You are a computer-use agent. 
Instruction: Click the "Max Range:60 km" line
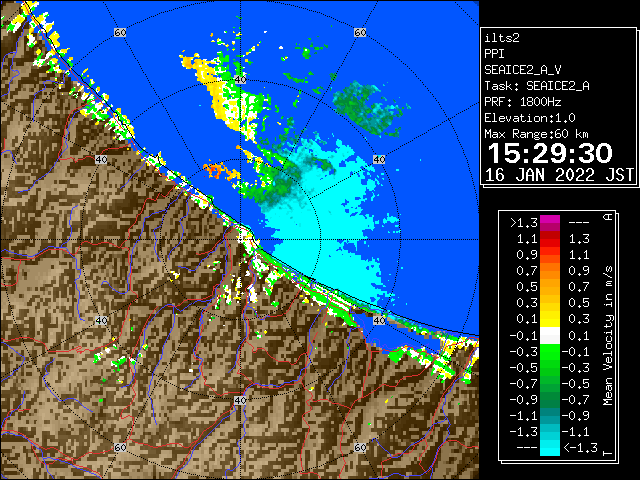[536, 134]
